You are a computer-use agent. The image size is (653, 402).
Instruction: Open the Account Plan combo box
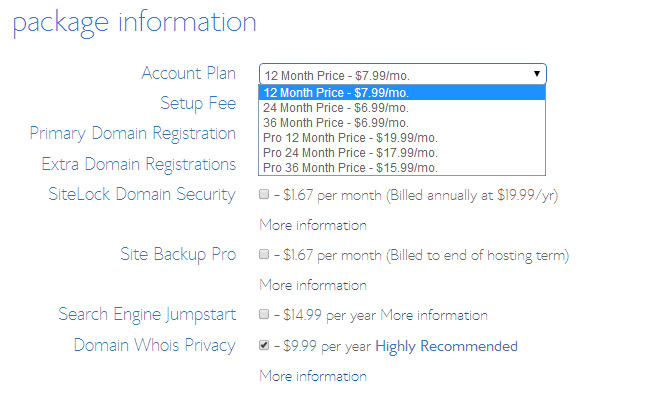pyautogui.click(x=400, y=75)
